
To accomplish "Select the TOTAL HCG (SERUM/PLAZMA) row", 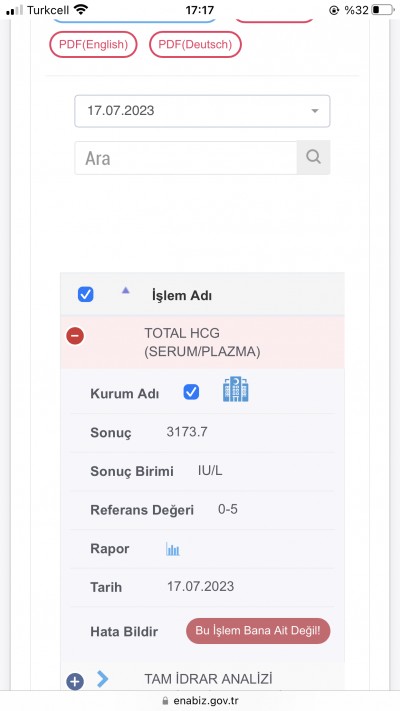I will [202, 342].
